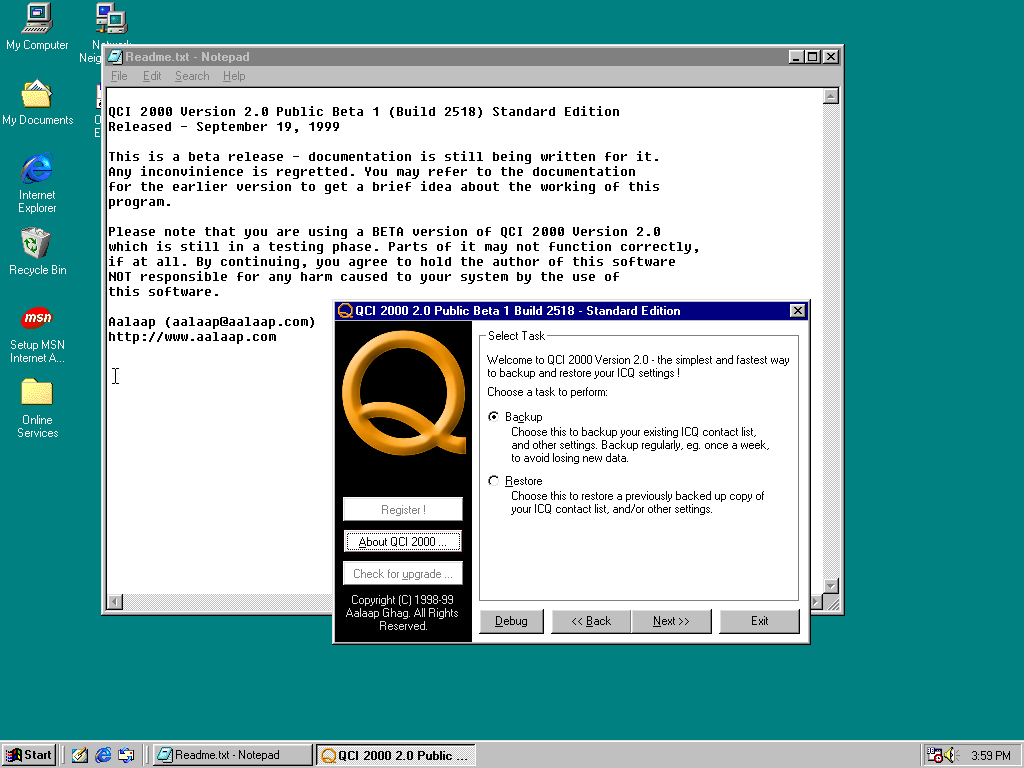Click Notepad horizontal scrollbar left arrow
This screenshot has width=1024, height=768.
pyautogui.click(x=115, y=601)
